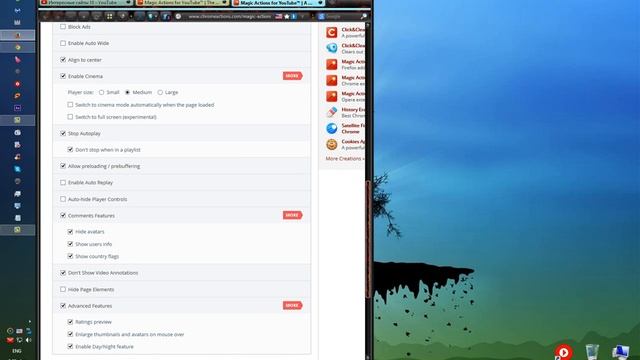Open the Magic Actions Firefox add-on icon
Screen dimensions: 640x360
tap(331, 64)
